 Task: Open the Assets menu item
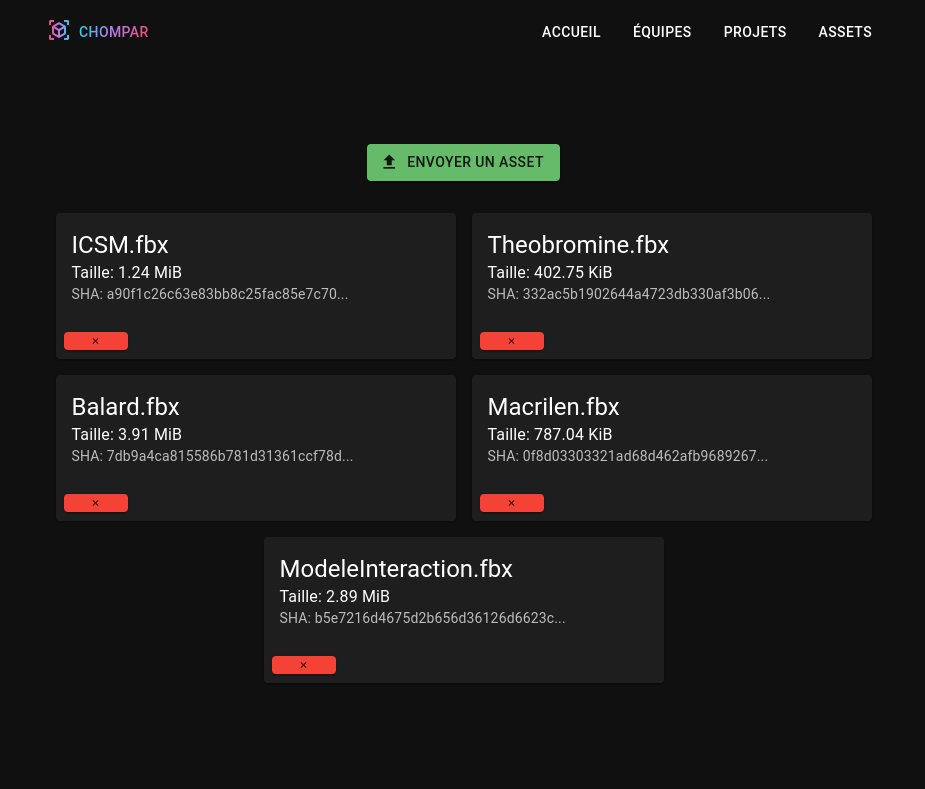point(845,32)
